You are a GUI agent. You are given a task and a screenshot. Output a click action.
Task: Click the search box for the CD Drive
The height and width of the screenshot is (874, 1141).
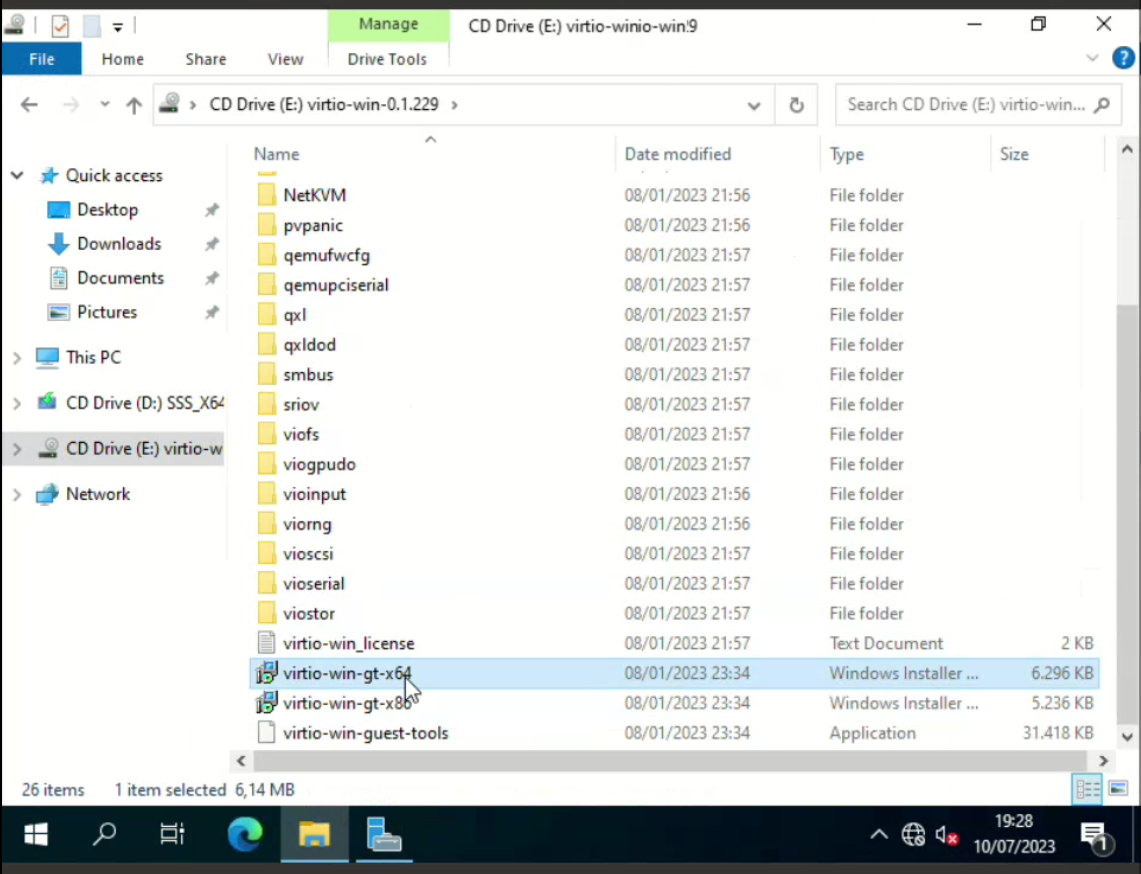[x=965, y=105]
